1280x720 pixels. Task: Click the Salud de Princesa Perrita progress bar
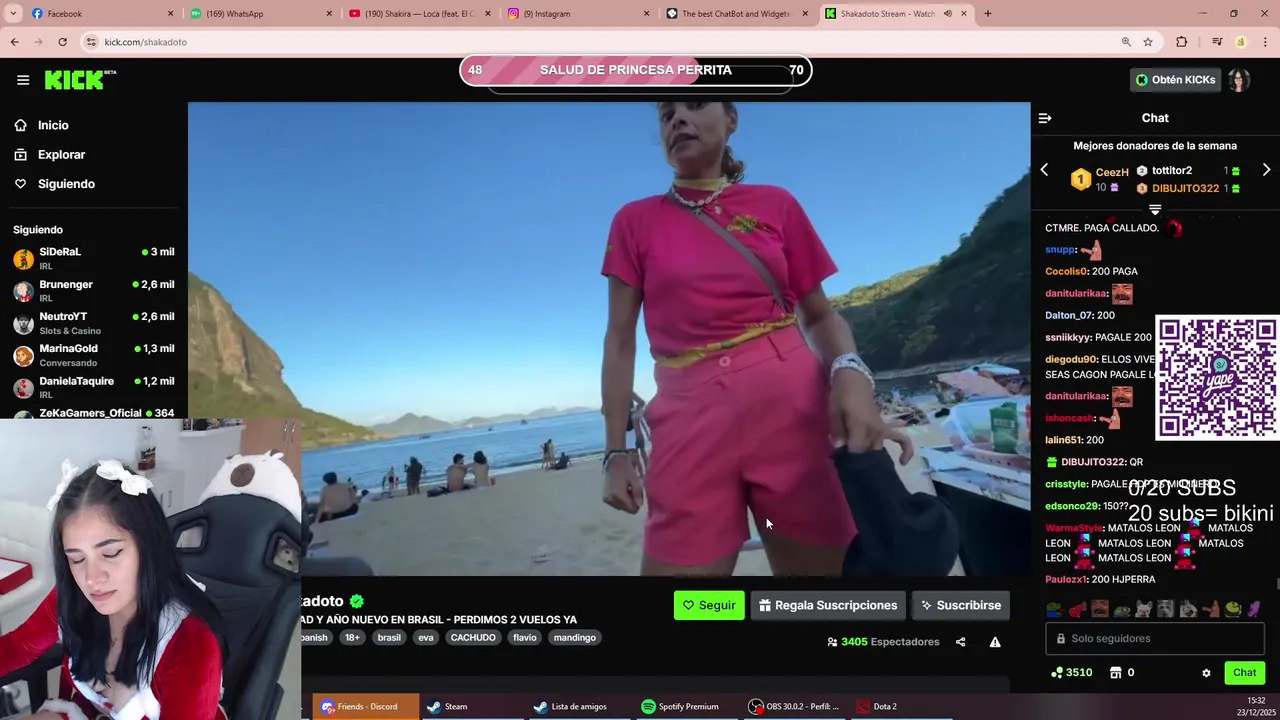636,70
